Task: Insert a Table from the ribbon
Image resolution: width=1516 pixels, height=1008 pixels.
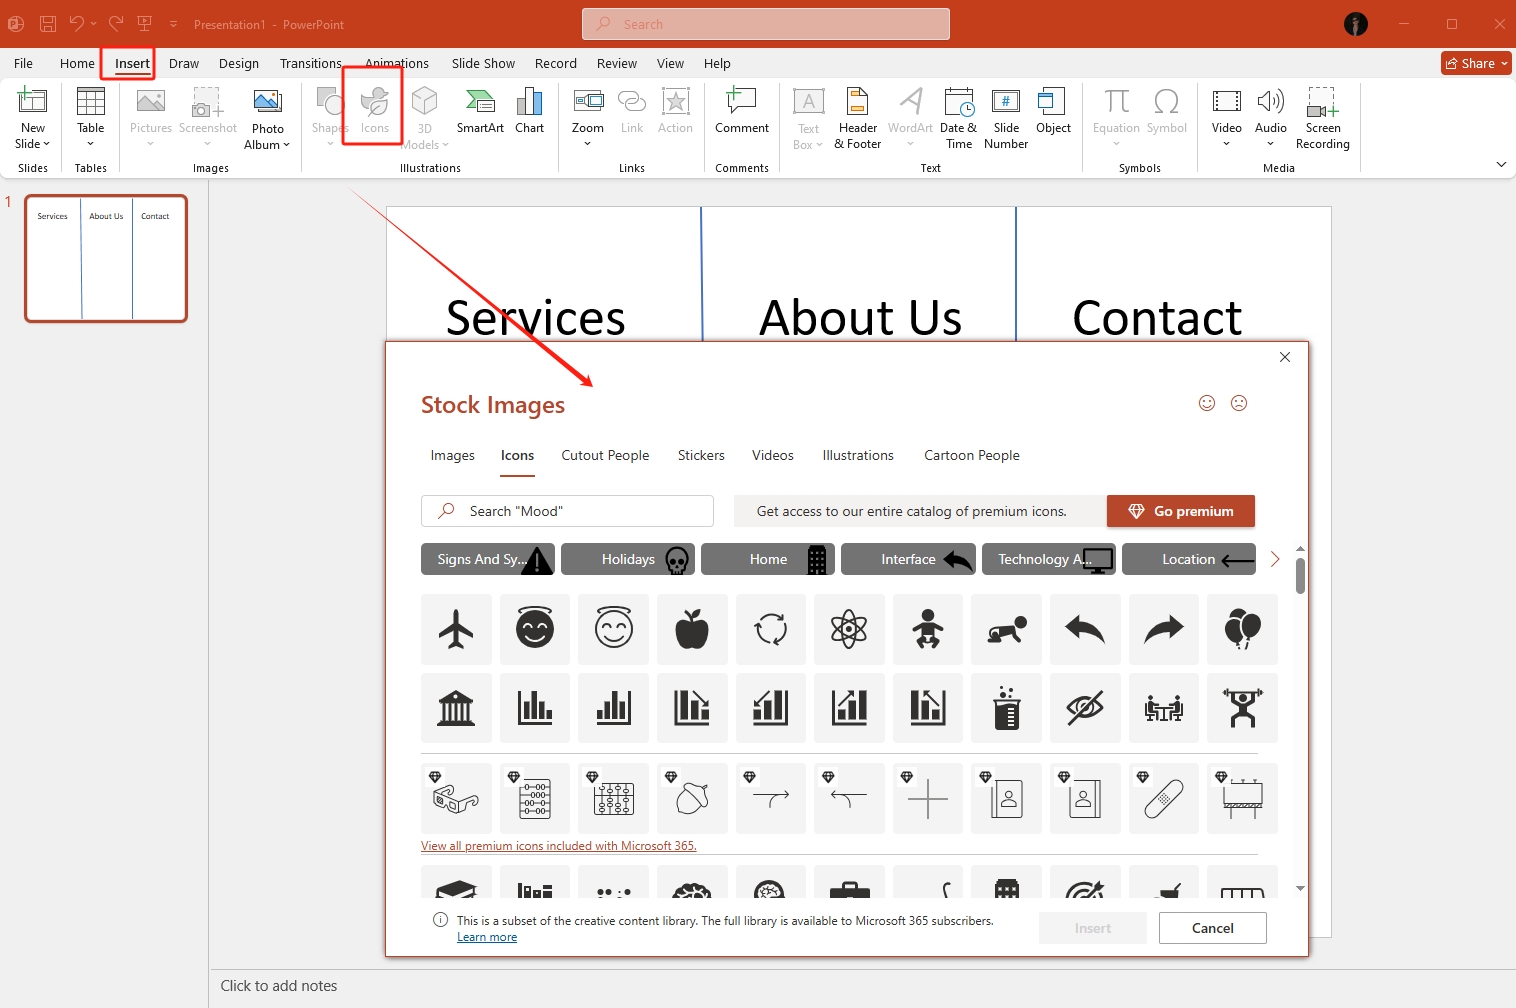Action: [90, 117]
